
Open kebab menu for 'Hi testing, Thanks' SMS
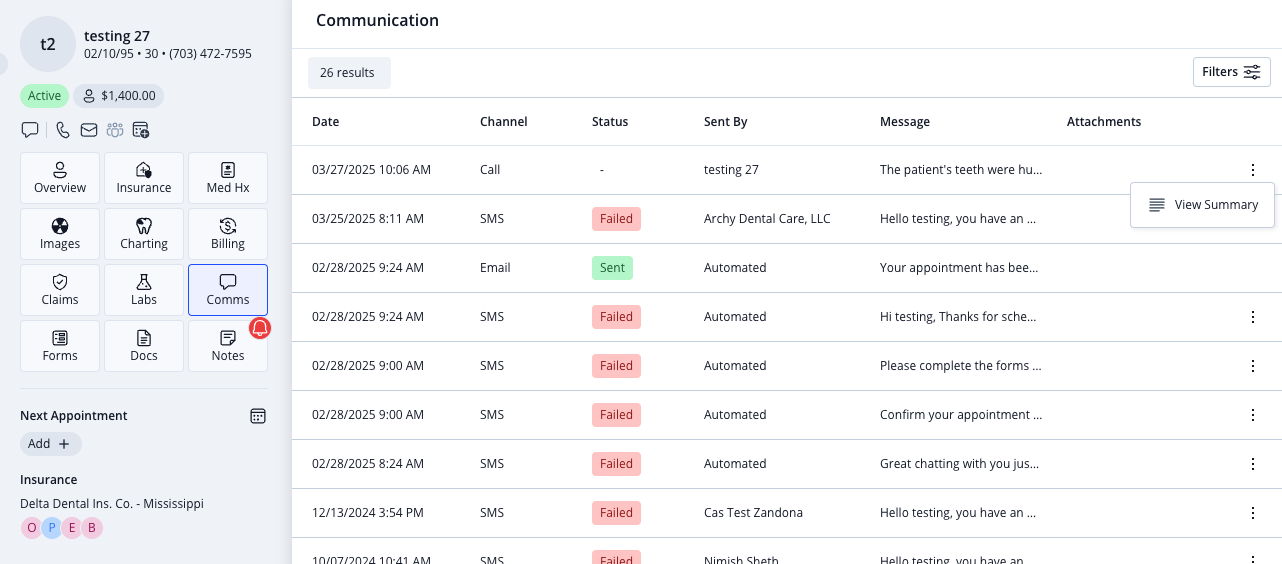pos(1253,317)
